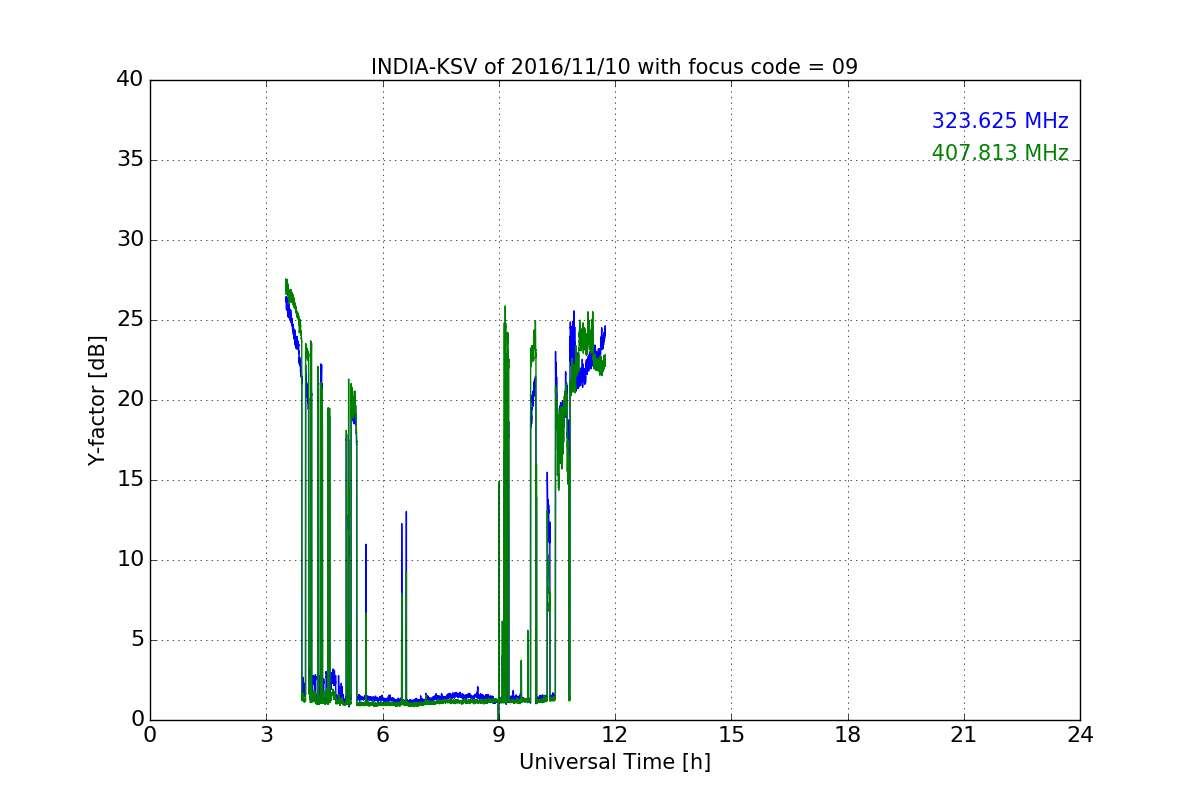
Task: Click the y-axis tick label 30
Action: click(x=130, y=240)
